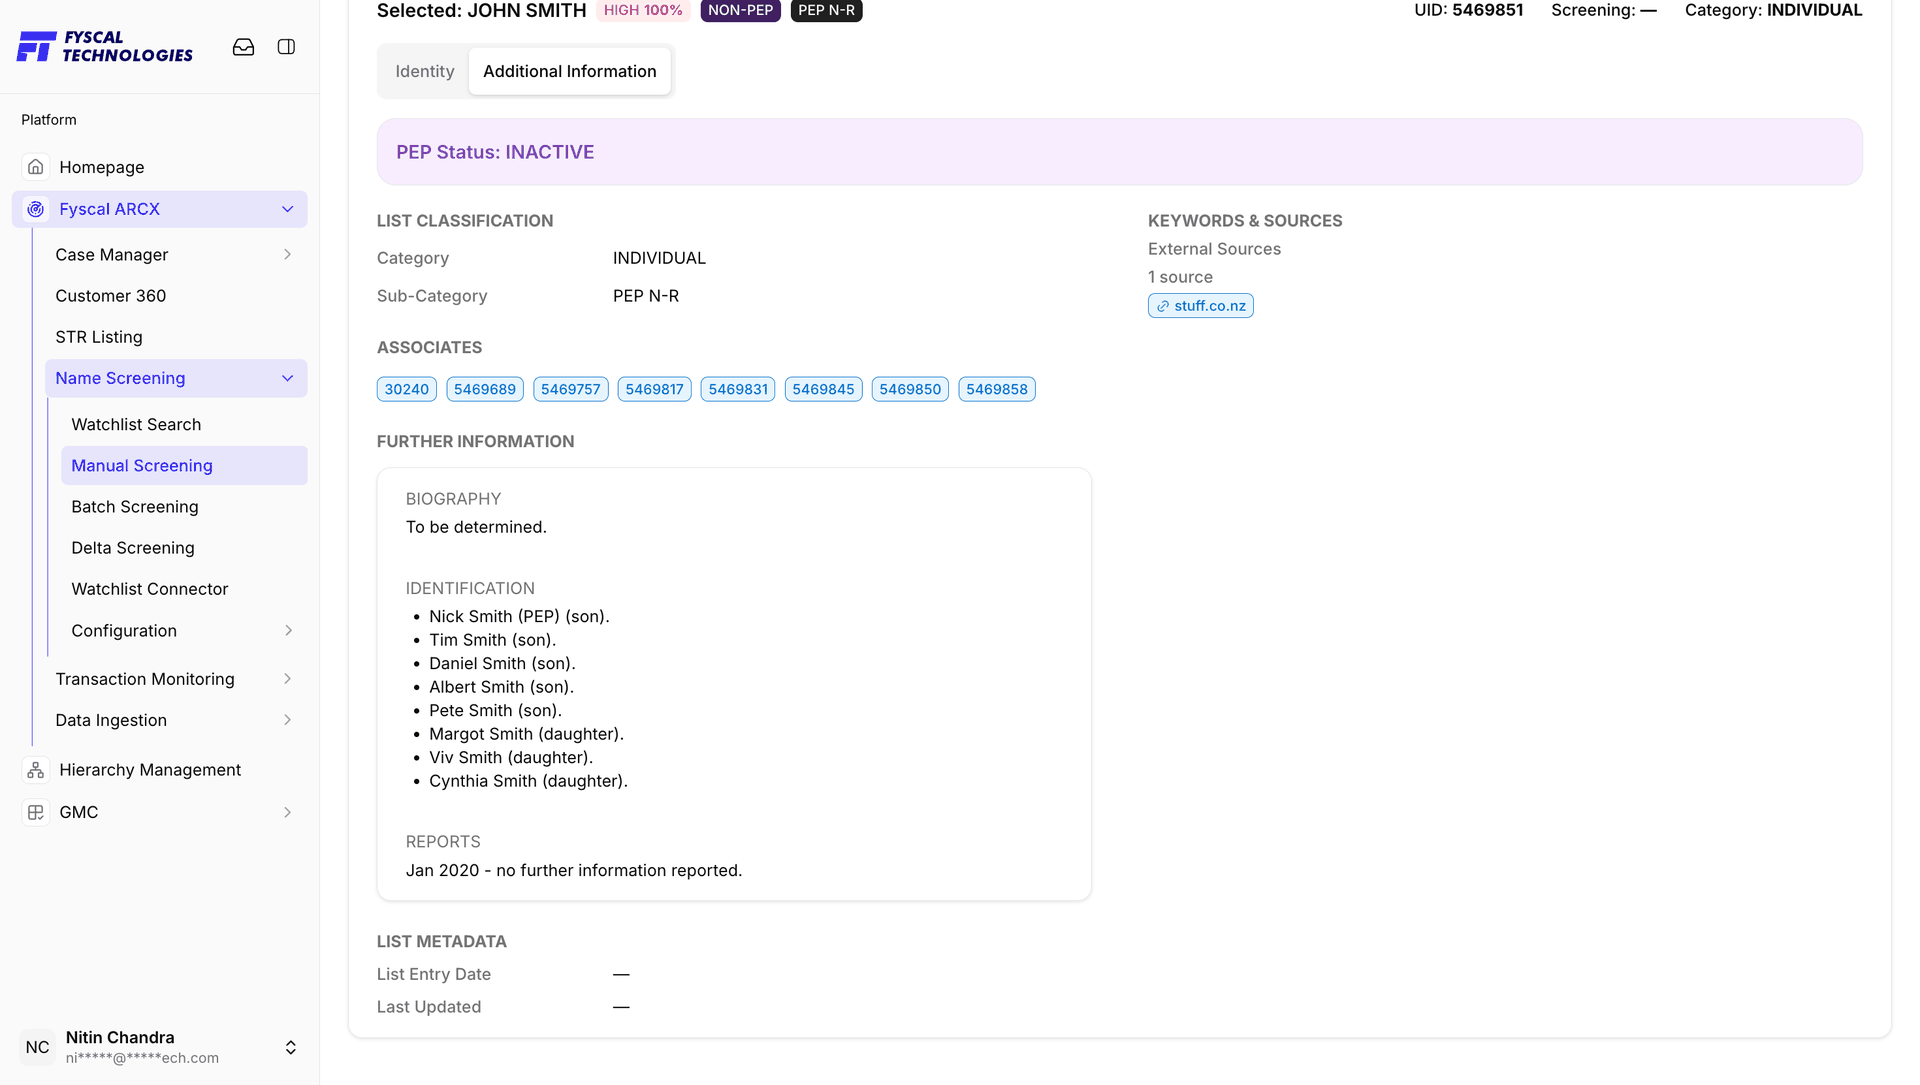This screenshot has width=1920, height=1085.
Task: Click the HIGH 100% match badge
Action: tap(643, 10)
